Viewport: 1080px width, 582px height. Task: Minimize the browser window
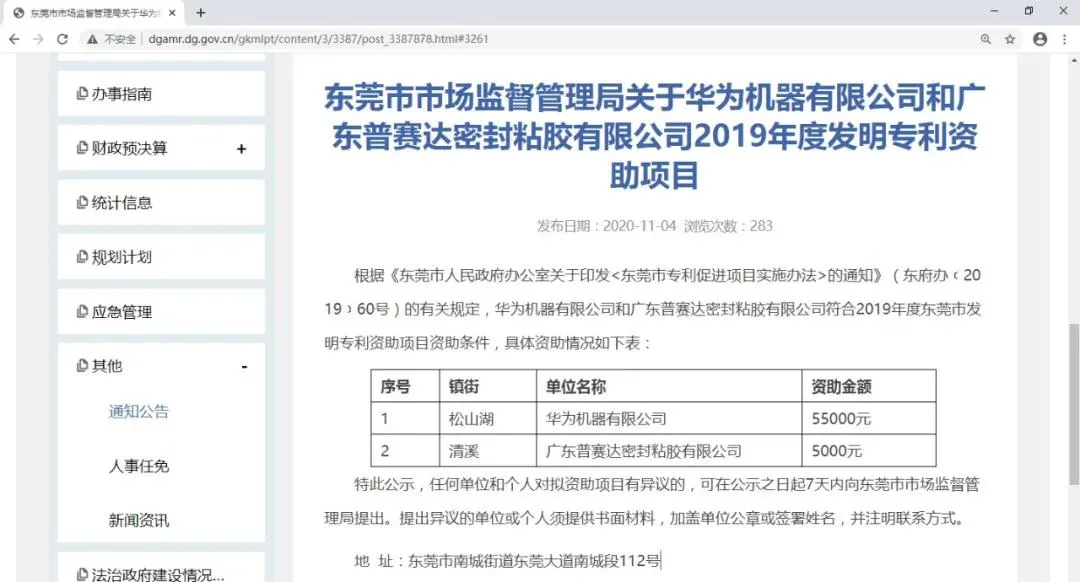pyautogui.click(x=994, y=11)
